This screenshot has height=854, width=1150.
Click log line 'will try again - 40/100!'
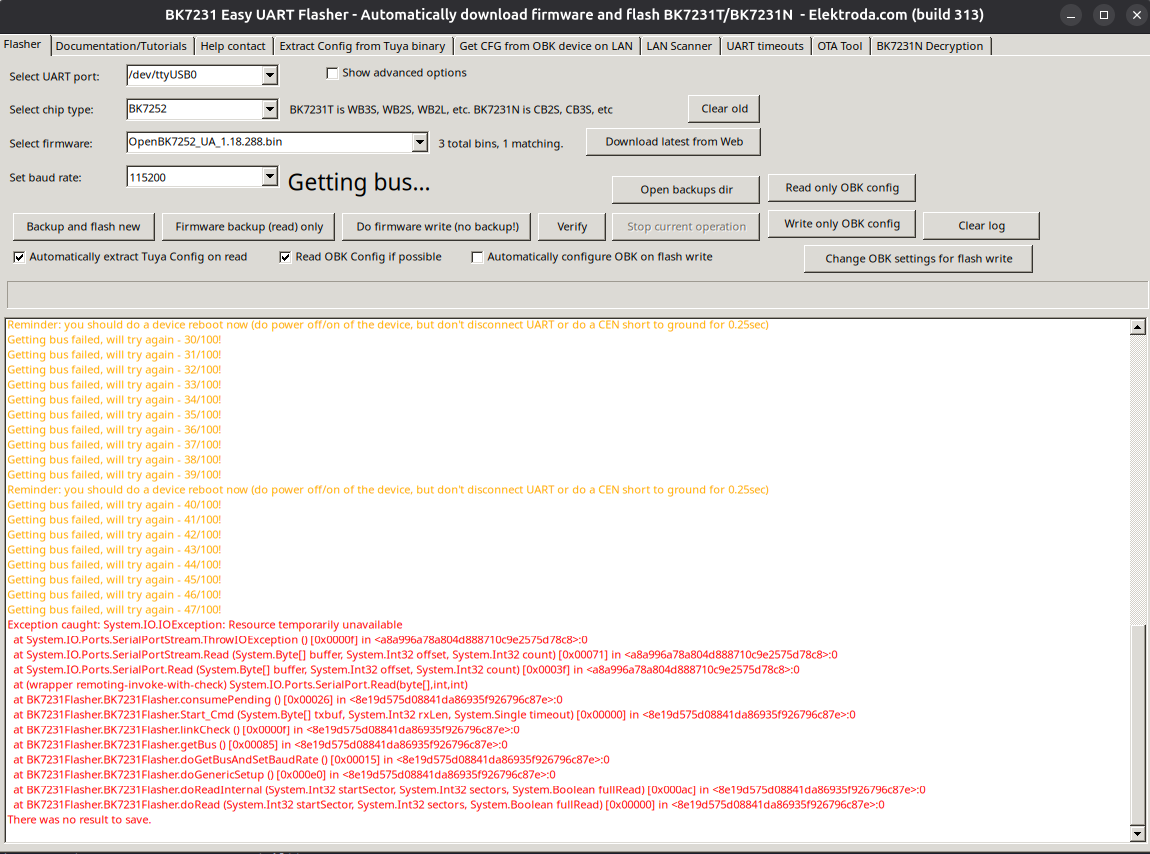click(x=114, y=505)
